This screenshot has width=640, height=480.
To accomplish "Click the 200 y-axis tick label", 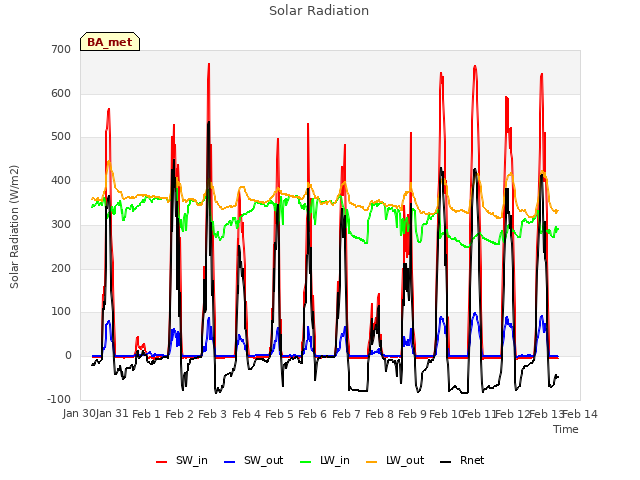I will click(61, 268).
